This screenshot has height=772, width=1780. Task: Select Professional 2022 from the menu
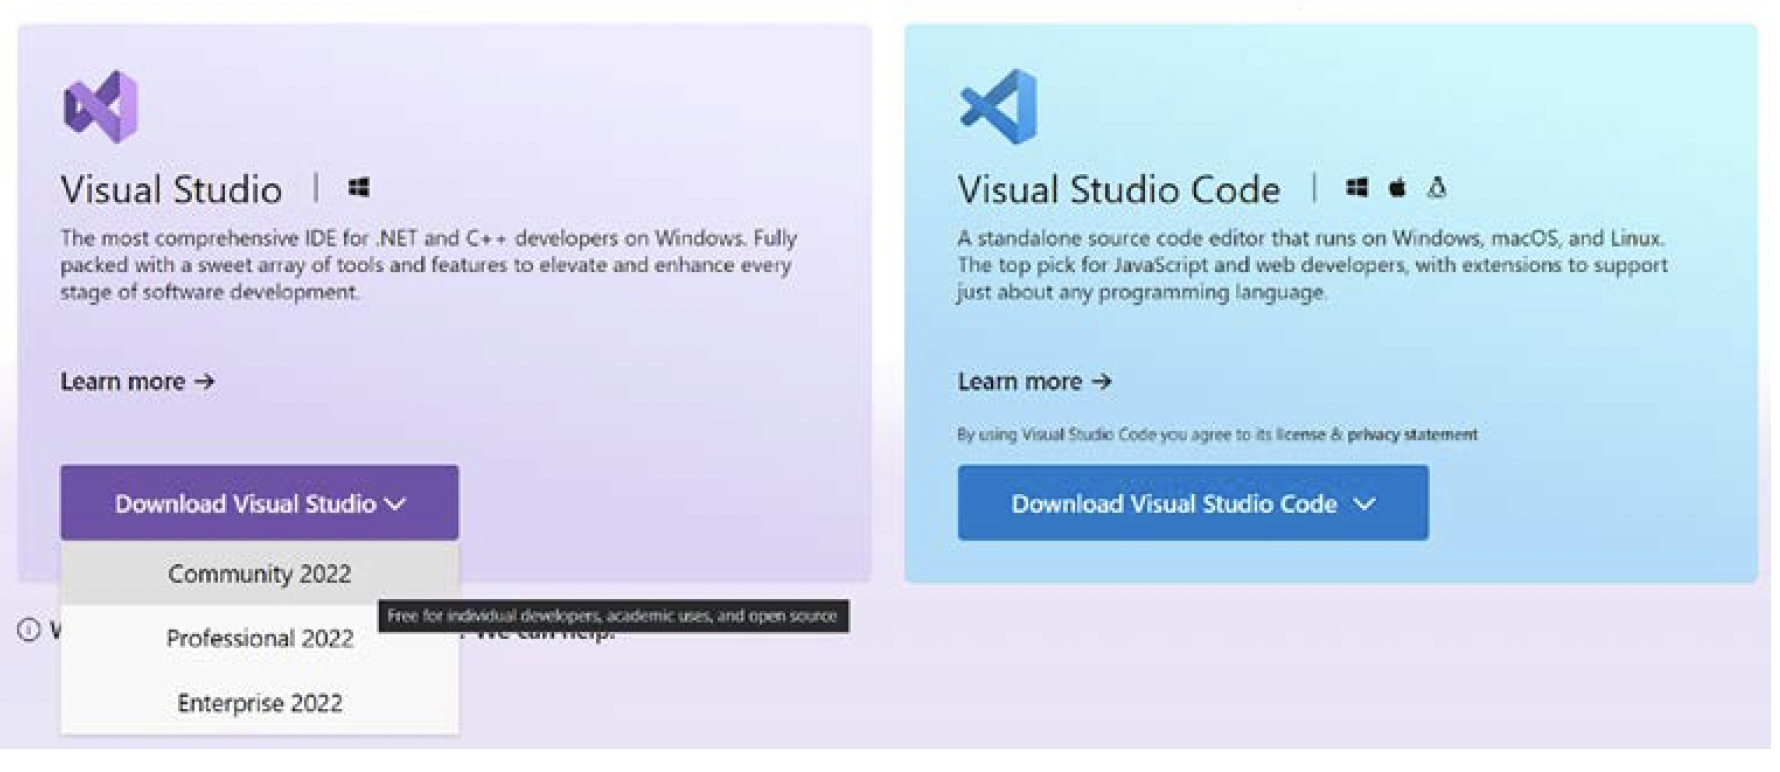coord(260,638)
